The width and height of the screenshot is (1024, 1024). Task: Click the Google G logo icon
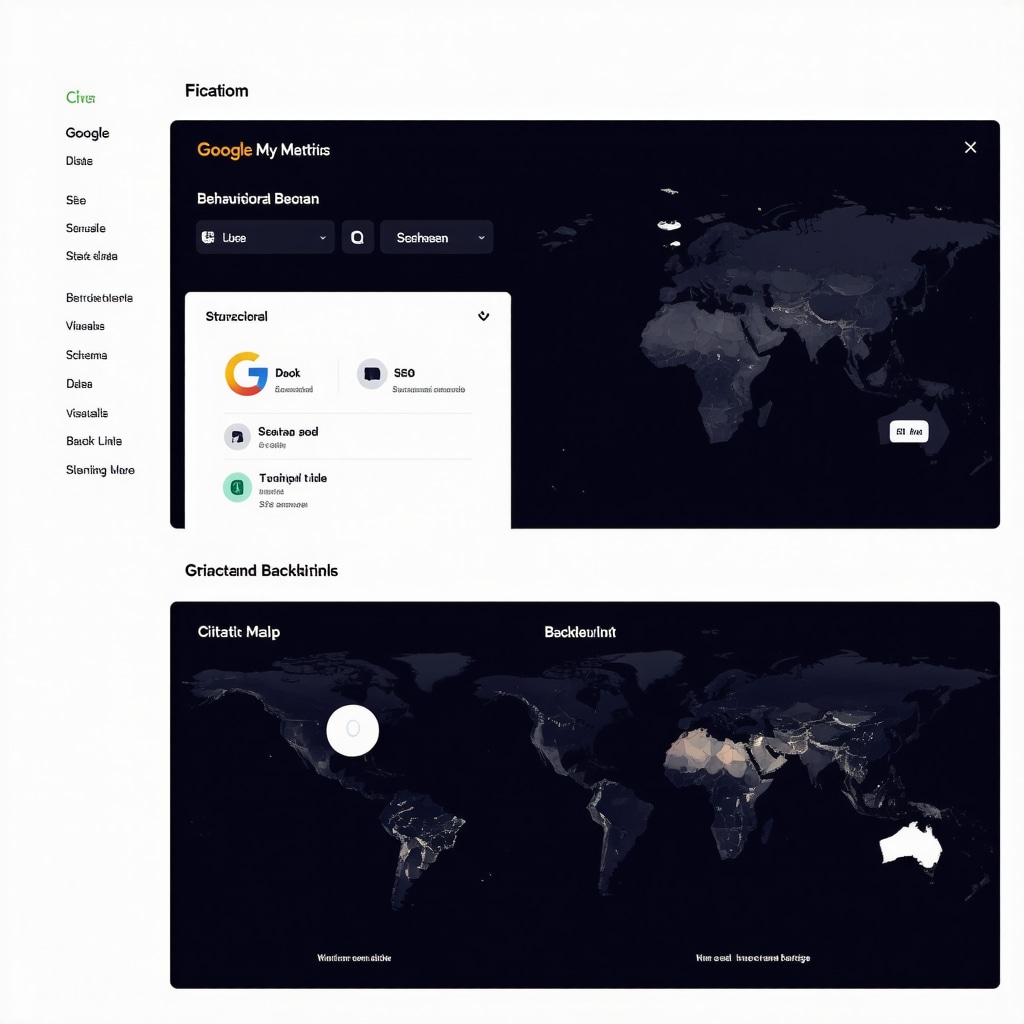[246, 374]
